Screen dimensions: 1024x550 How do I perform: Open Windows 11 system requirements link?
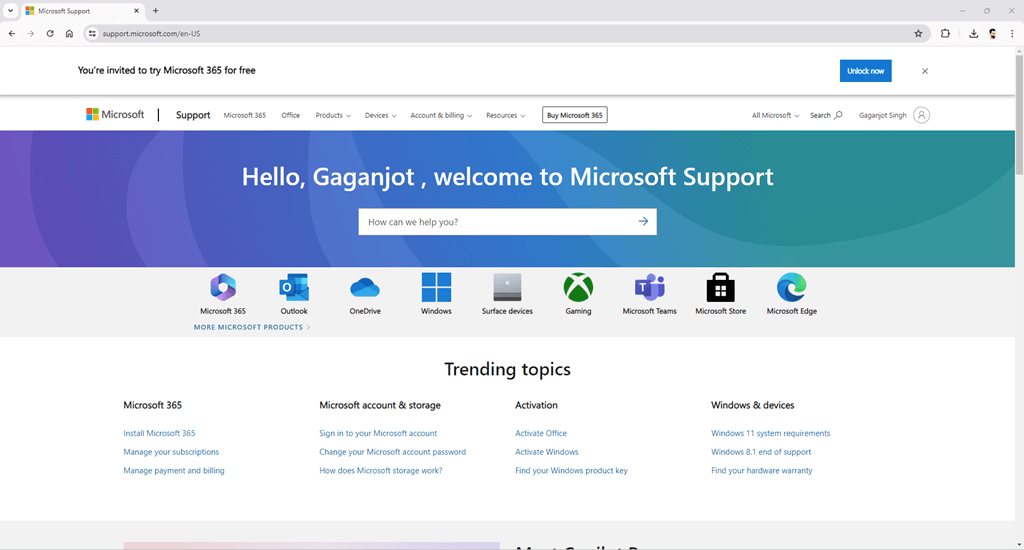click(x=771, y=433)
